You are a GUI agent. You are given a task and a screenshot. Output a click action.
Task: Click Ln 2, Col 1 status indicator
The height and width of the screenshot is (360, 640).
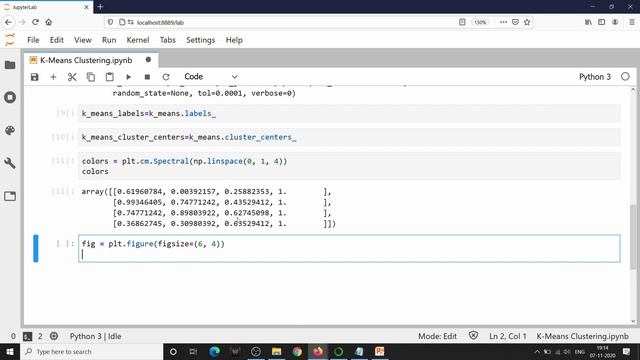507,336
